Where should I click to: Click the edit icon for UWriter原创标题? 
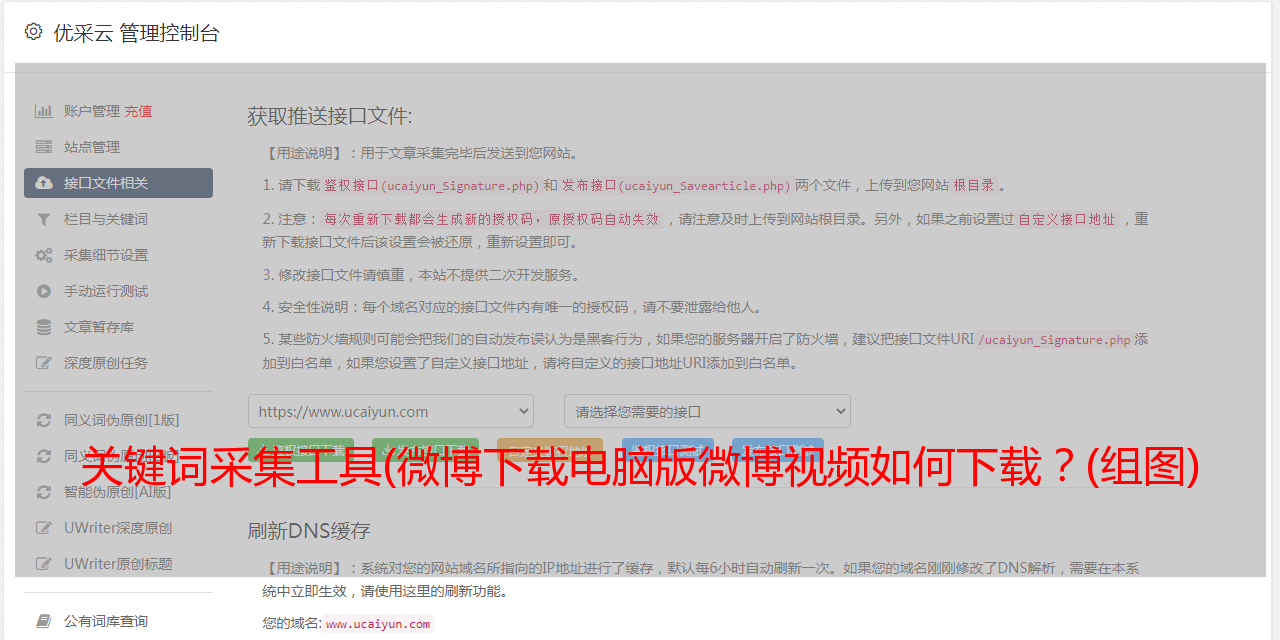pos(44,564)
